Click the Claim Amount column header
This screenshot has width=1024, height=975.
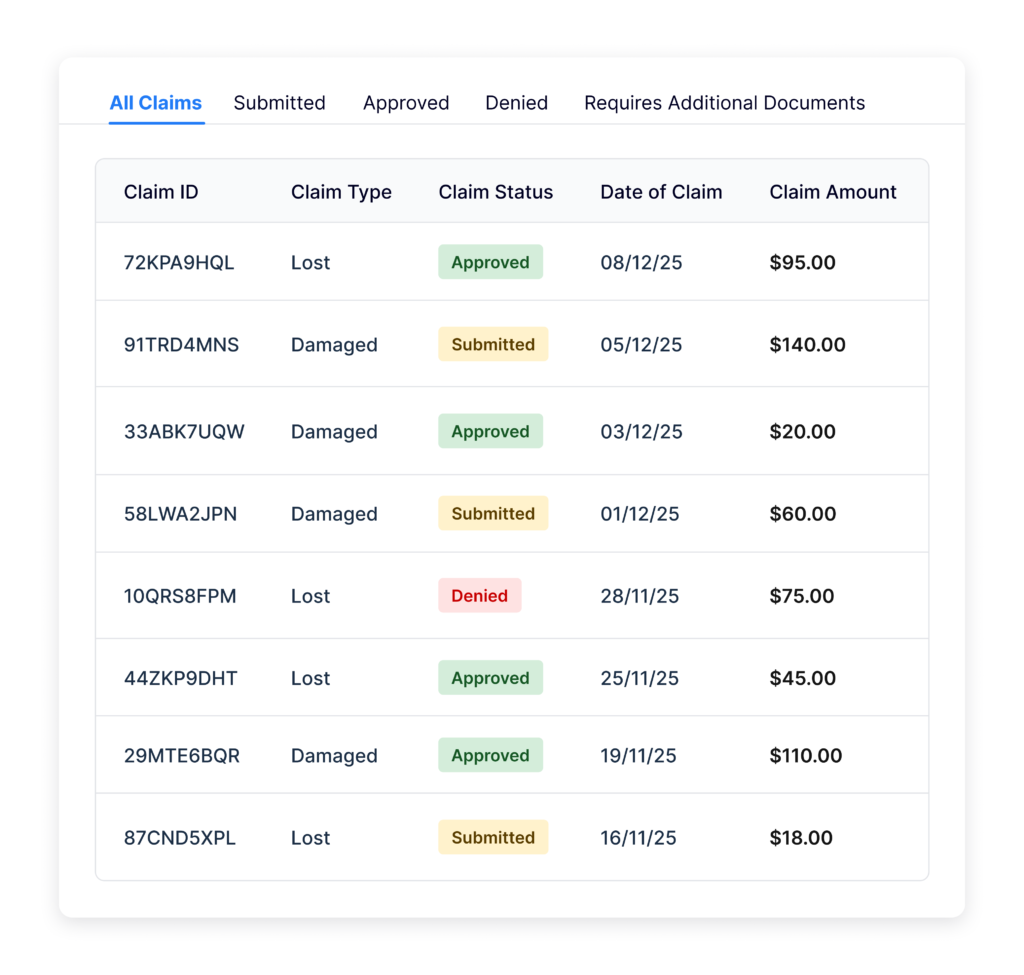[x=833, y=192]
